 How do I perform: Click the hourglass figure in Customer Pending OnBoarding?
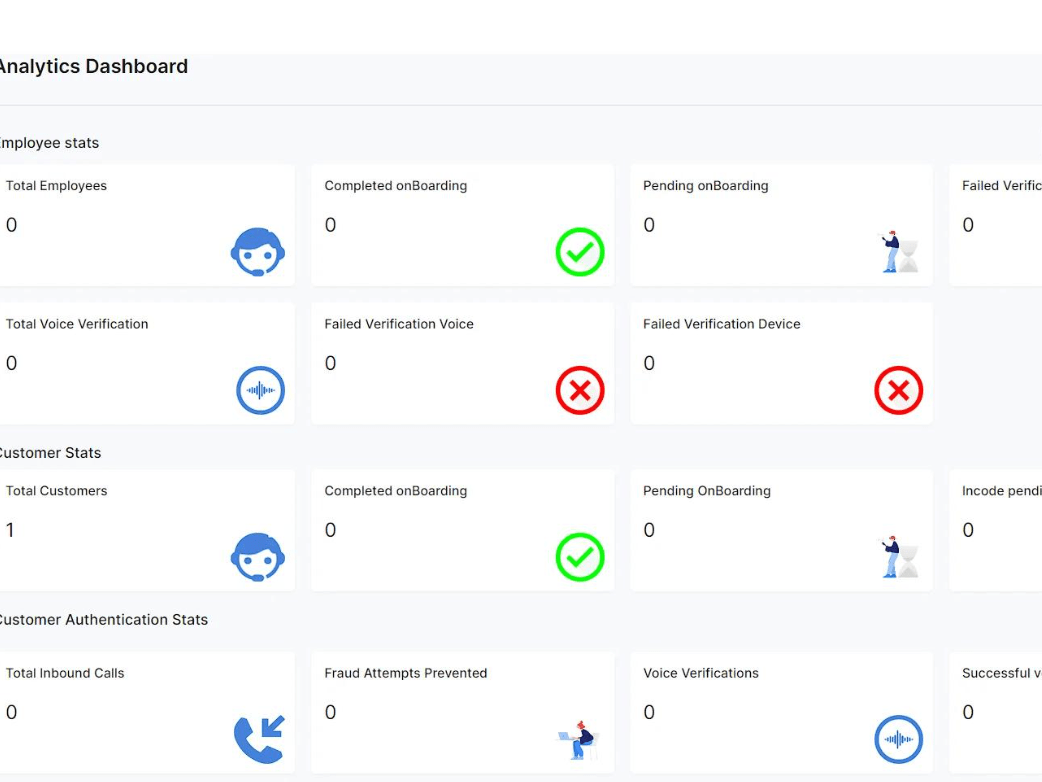(899, 557)
